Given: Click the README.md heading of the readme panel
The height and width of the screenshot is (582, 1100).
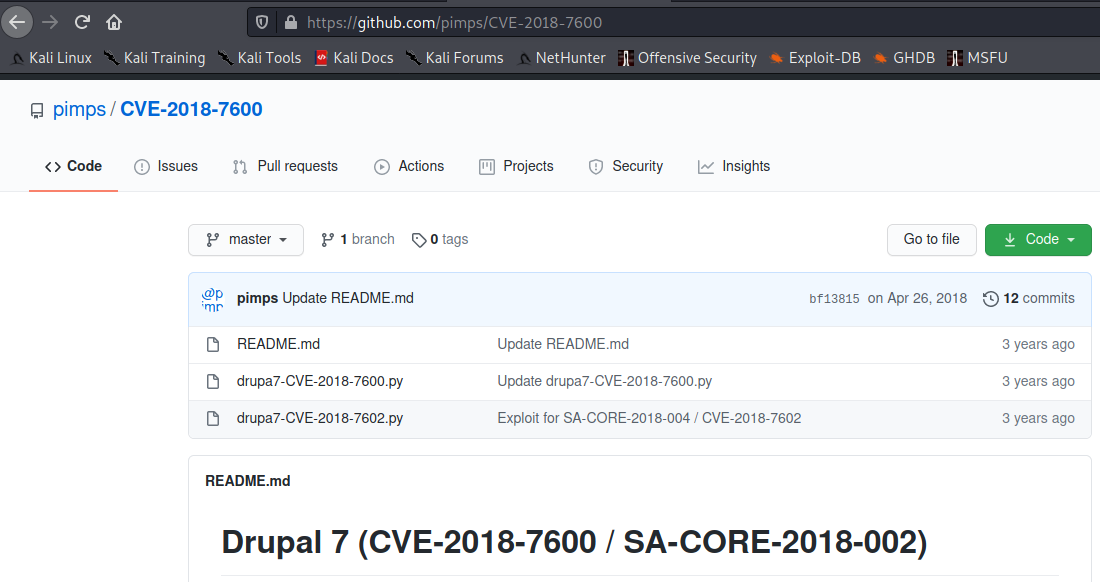Looking at the screenshot, I should (x=248, y=481).
